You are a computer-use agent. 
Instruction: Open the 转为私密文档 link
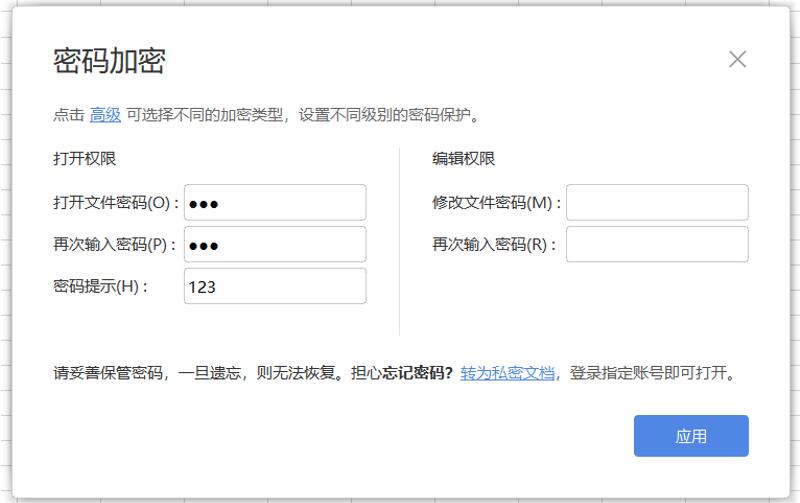(507, 374)
